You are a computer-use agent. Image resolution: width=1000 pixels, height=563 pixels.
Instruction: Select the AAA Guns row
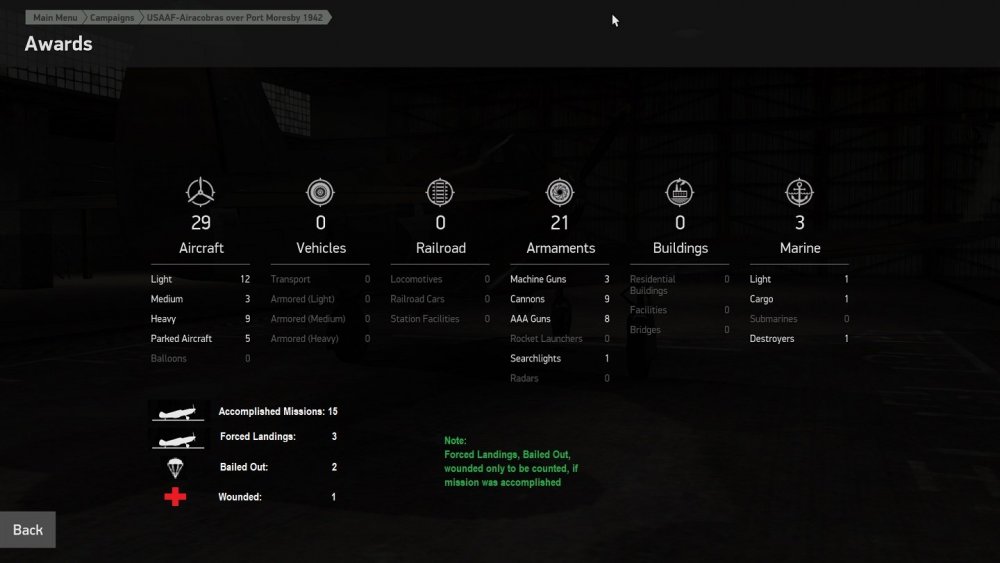[560, 319]
